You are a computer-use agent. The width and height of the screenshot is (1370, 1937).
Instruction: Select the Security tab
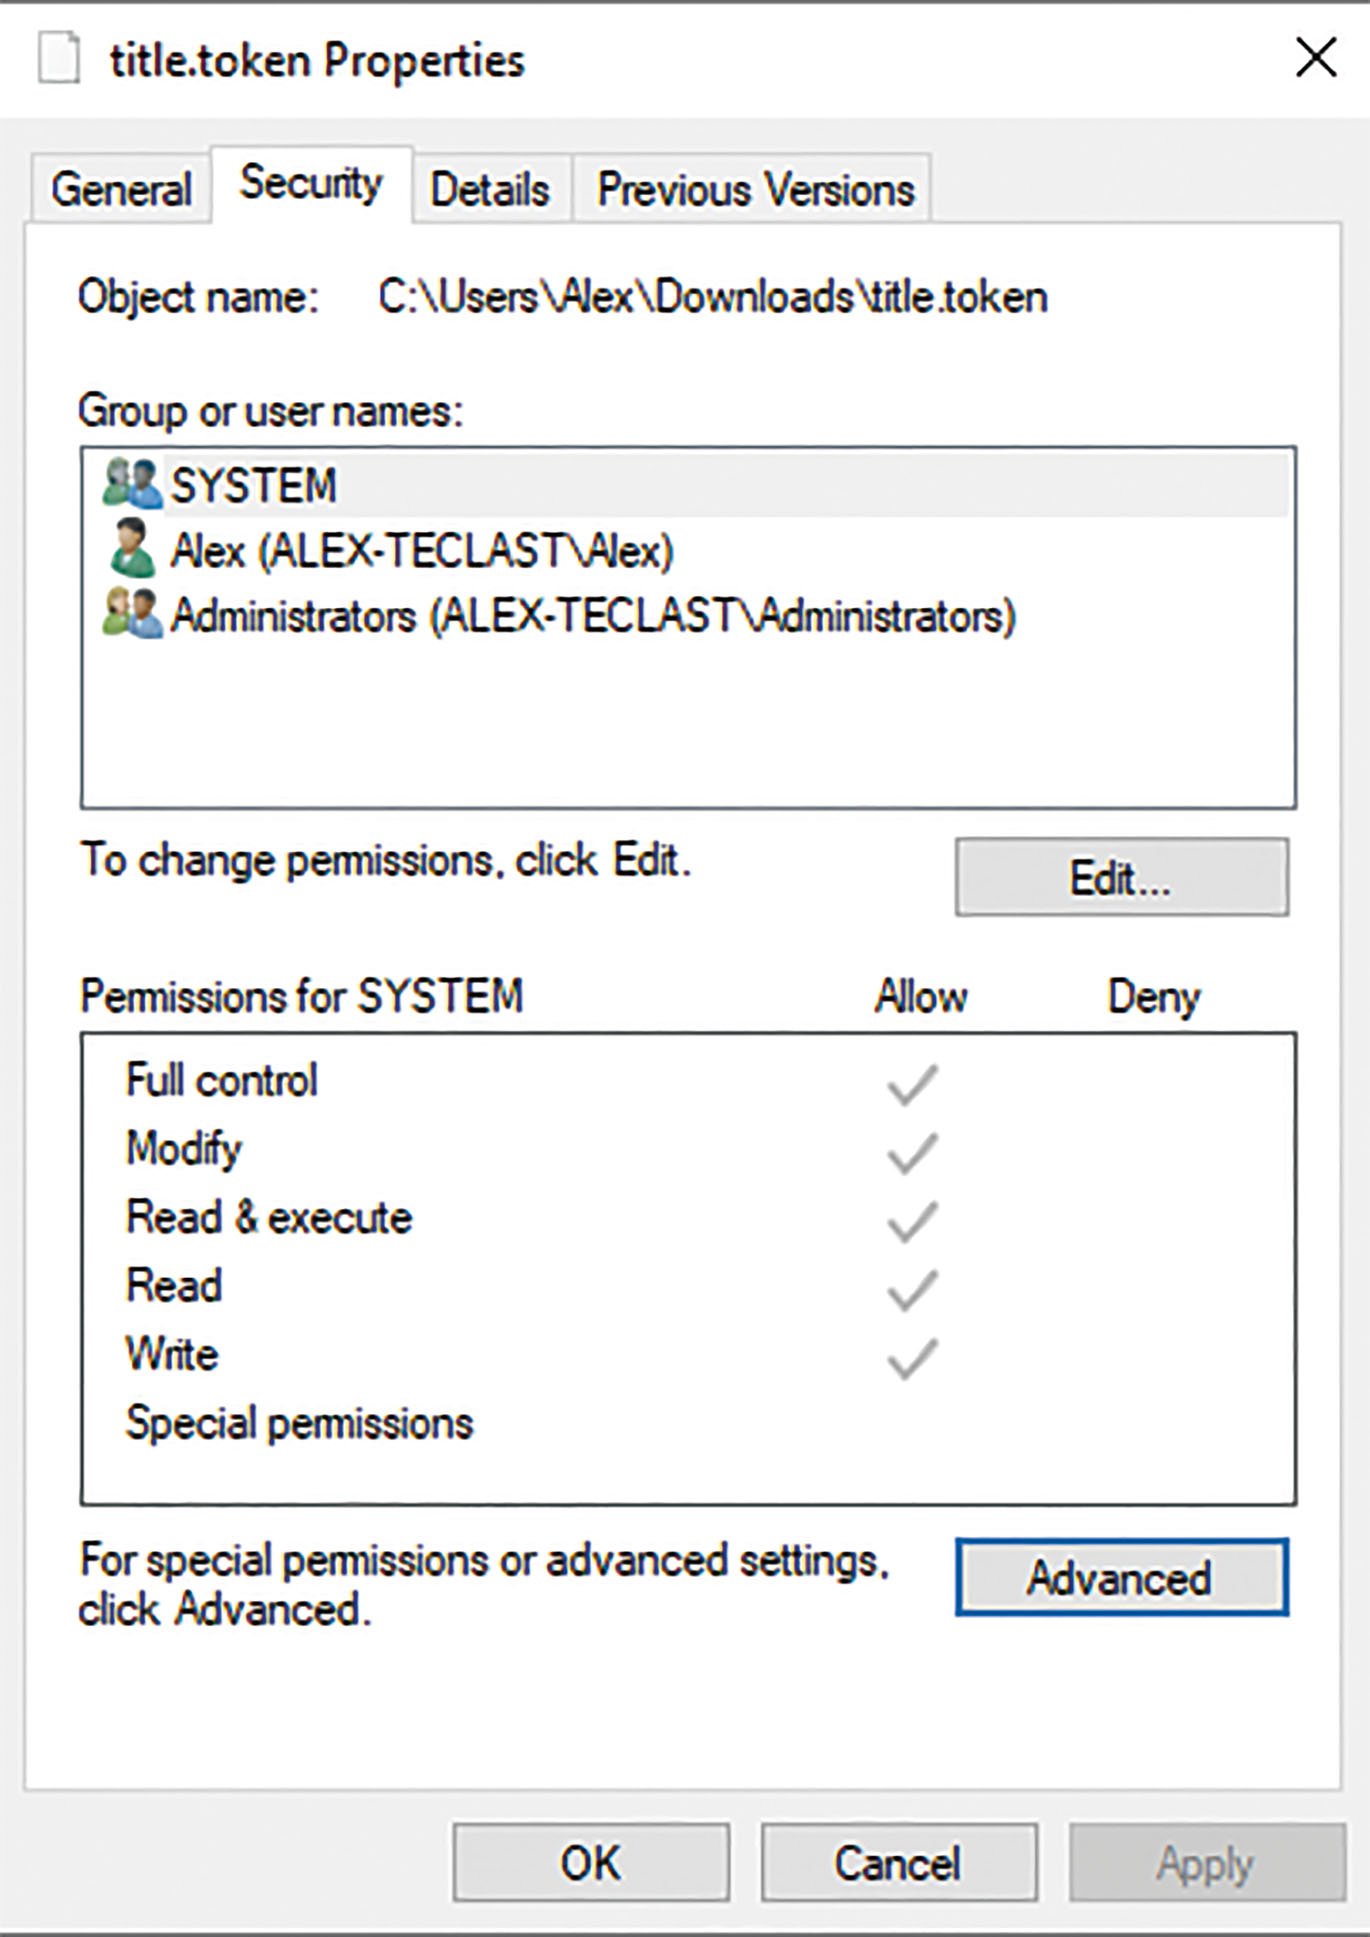pyautogui.click(x=308, y=185)
